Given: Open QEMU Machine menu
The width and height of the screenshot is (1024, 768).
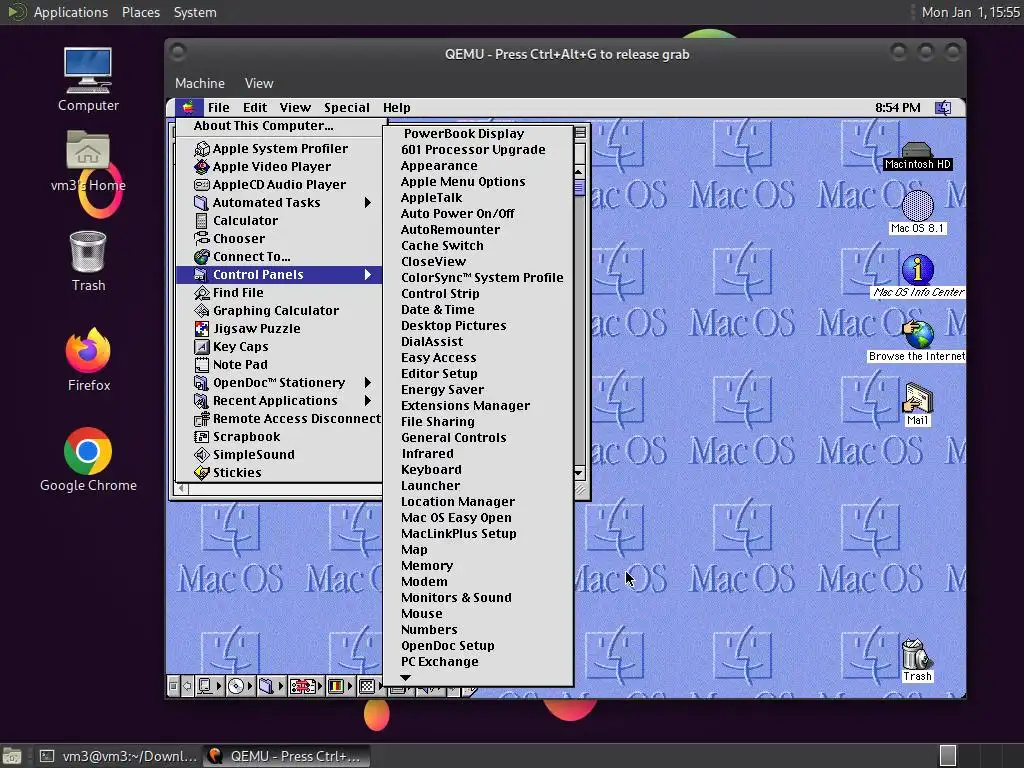Looking at the screenshot, I should pyautogui.click(x=200, y=84).
